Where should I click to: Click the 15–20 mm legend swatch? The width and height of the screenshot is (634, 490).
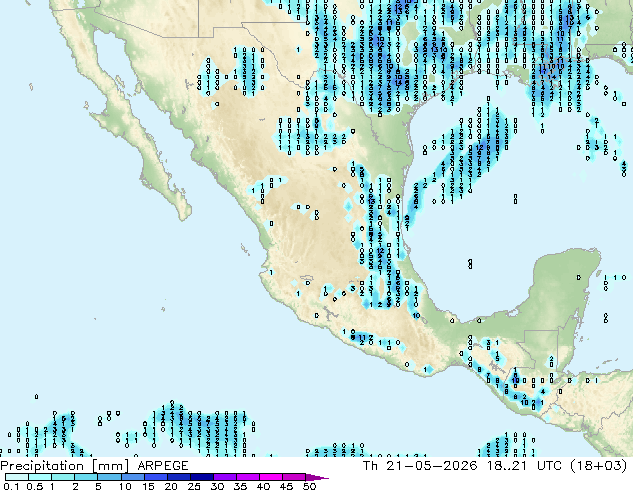155,477
